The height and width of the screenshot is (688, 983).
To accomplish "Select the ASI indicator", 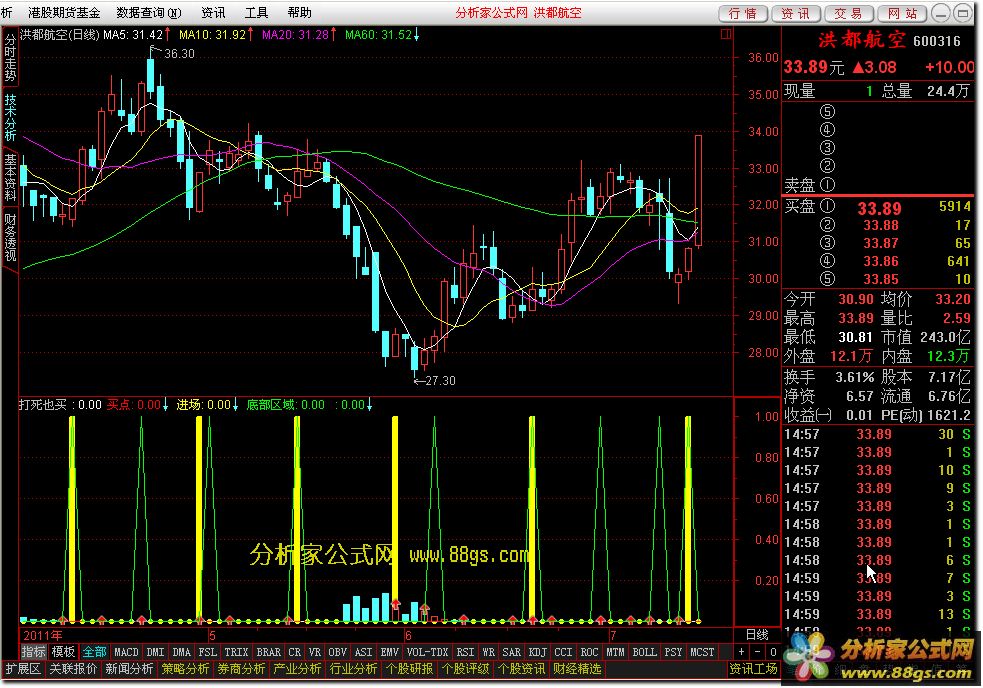I will pyautogui.click(x=364, y=652).
